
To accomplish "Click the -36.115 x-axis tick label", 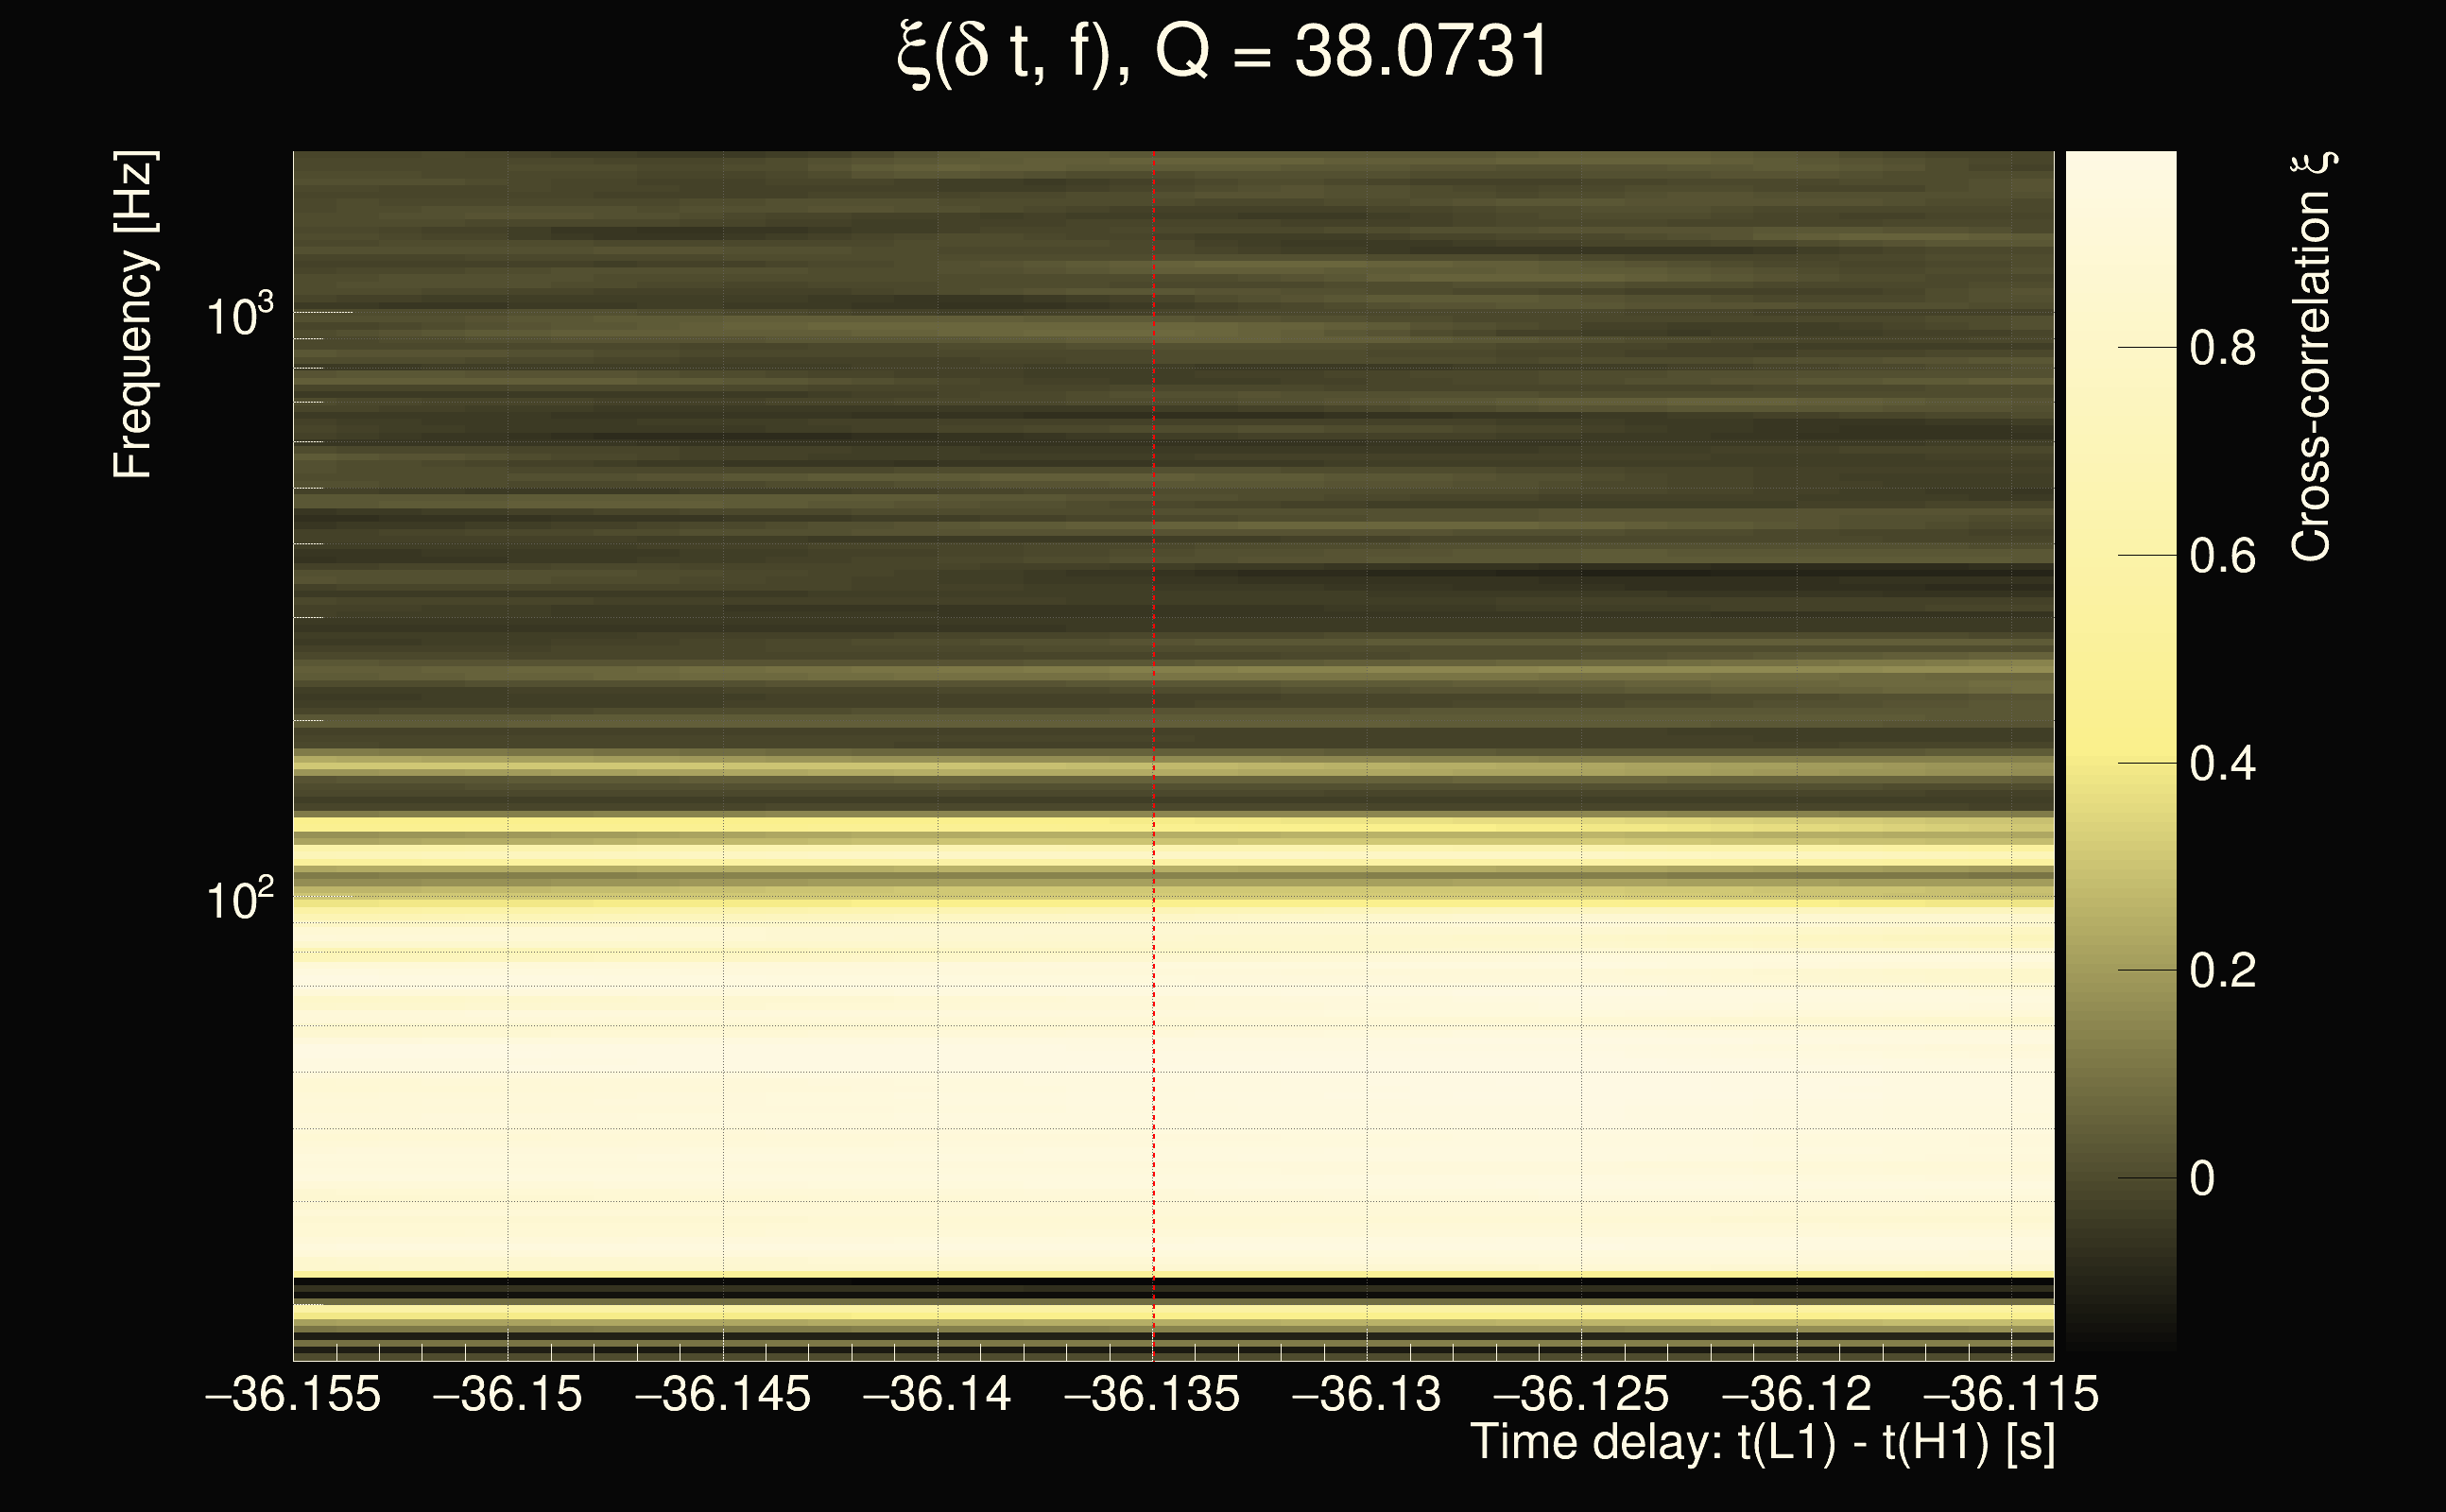I will coord(2010,1395).
